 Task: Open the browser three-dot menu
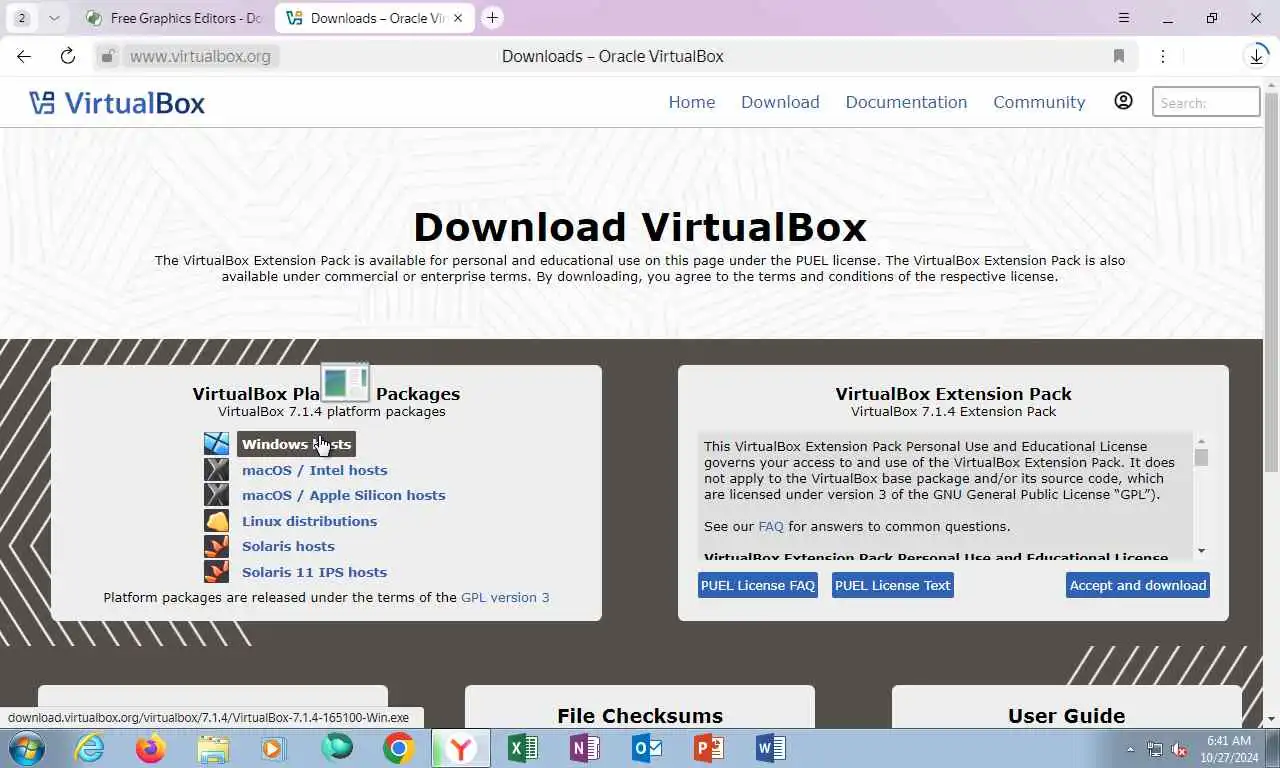(x=1162, y=56)
